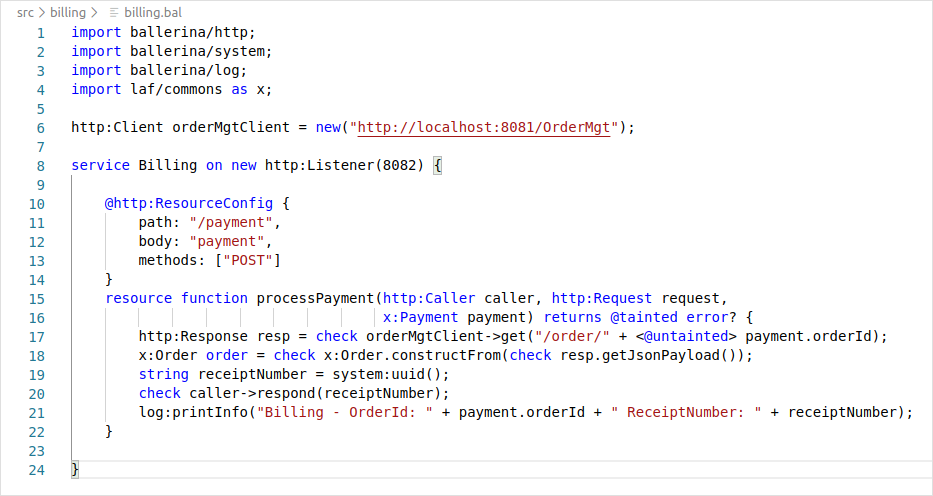Click the 'Billing' service name
Image resolution: width=933 pixels, height=496 pixels.
pyautogui.click(x=168, y=165)
